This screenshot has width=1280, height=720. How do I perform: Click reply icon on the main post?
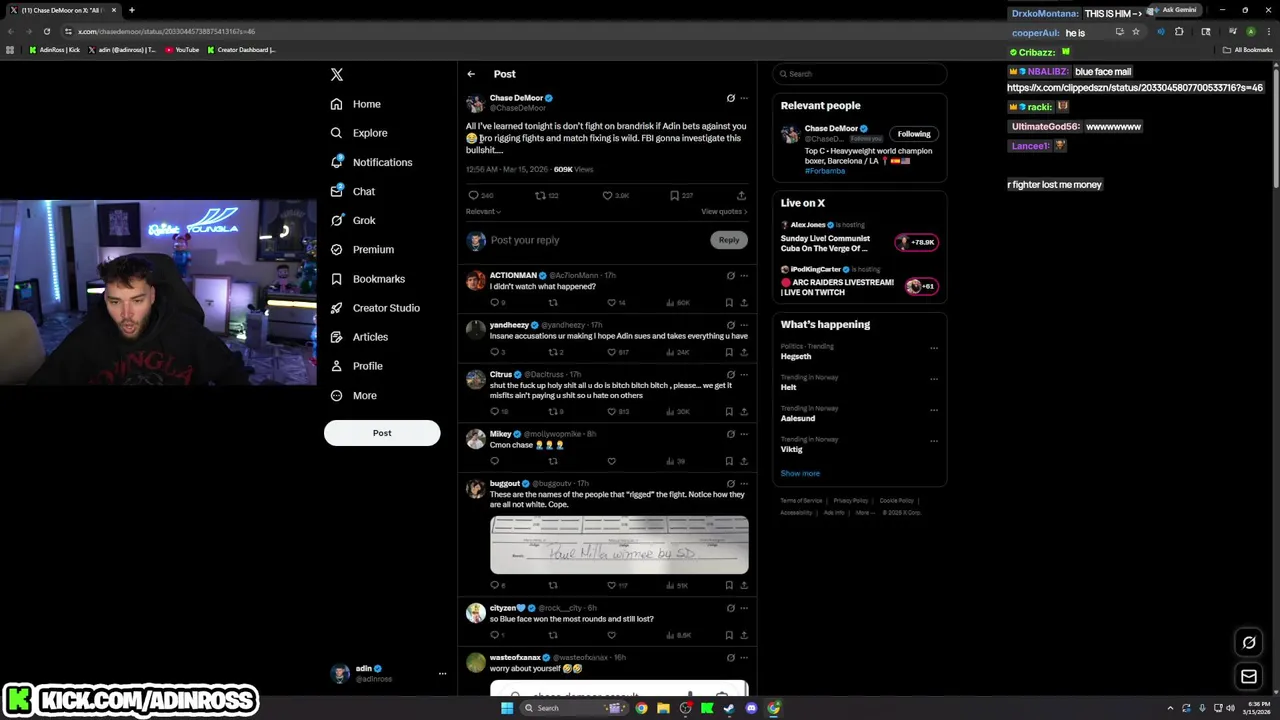pyautogui.click(x=474, y=195)
